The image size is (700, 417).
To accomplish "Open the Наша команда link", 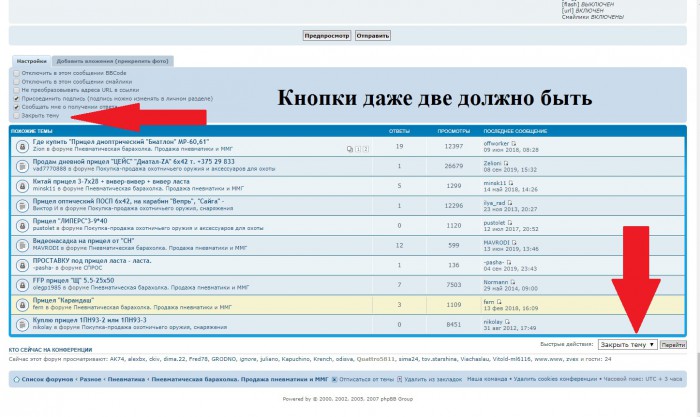I will click(x=487, y=379).
